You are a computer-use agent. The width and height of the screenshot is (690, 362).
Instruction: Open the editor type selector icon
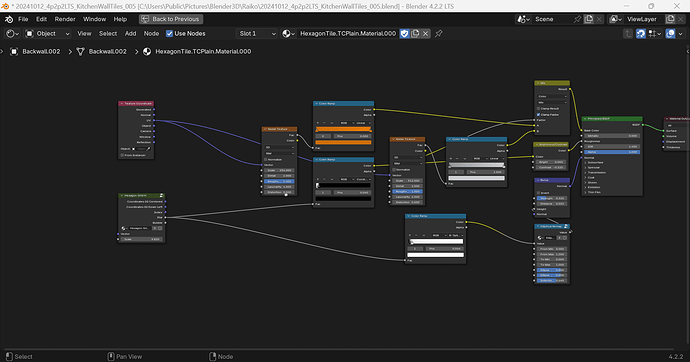(12, 33)
